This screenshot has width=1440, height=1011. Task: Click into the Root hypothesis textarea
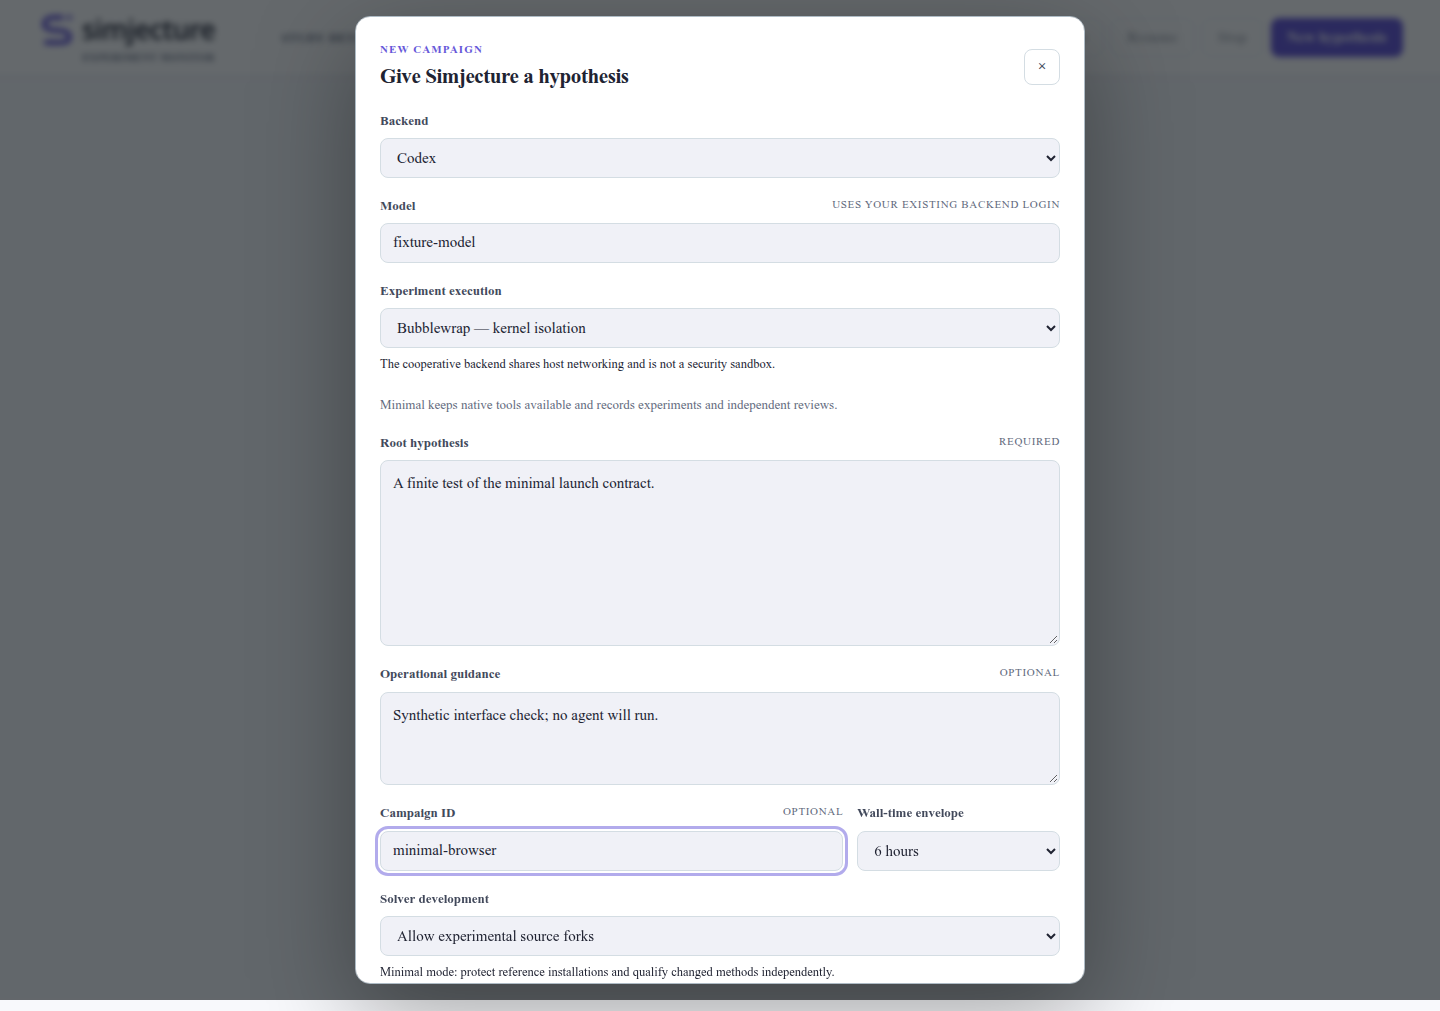[720, 553]
